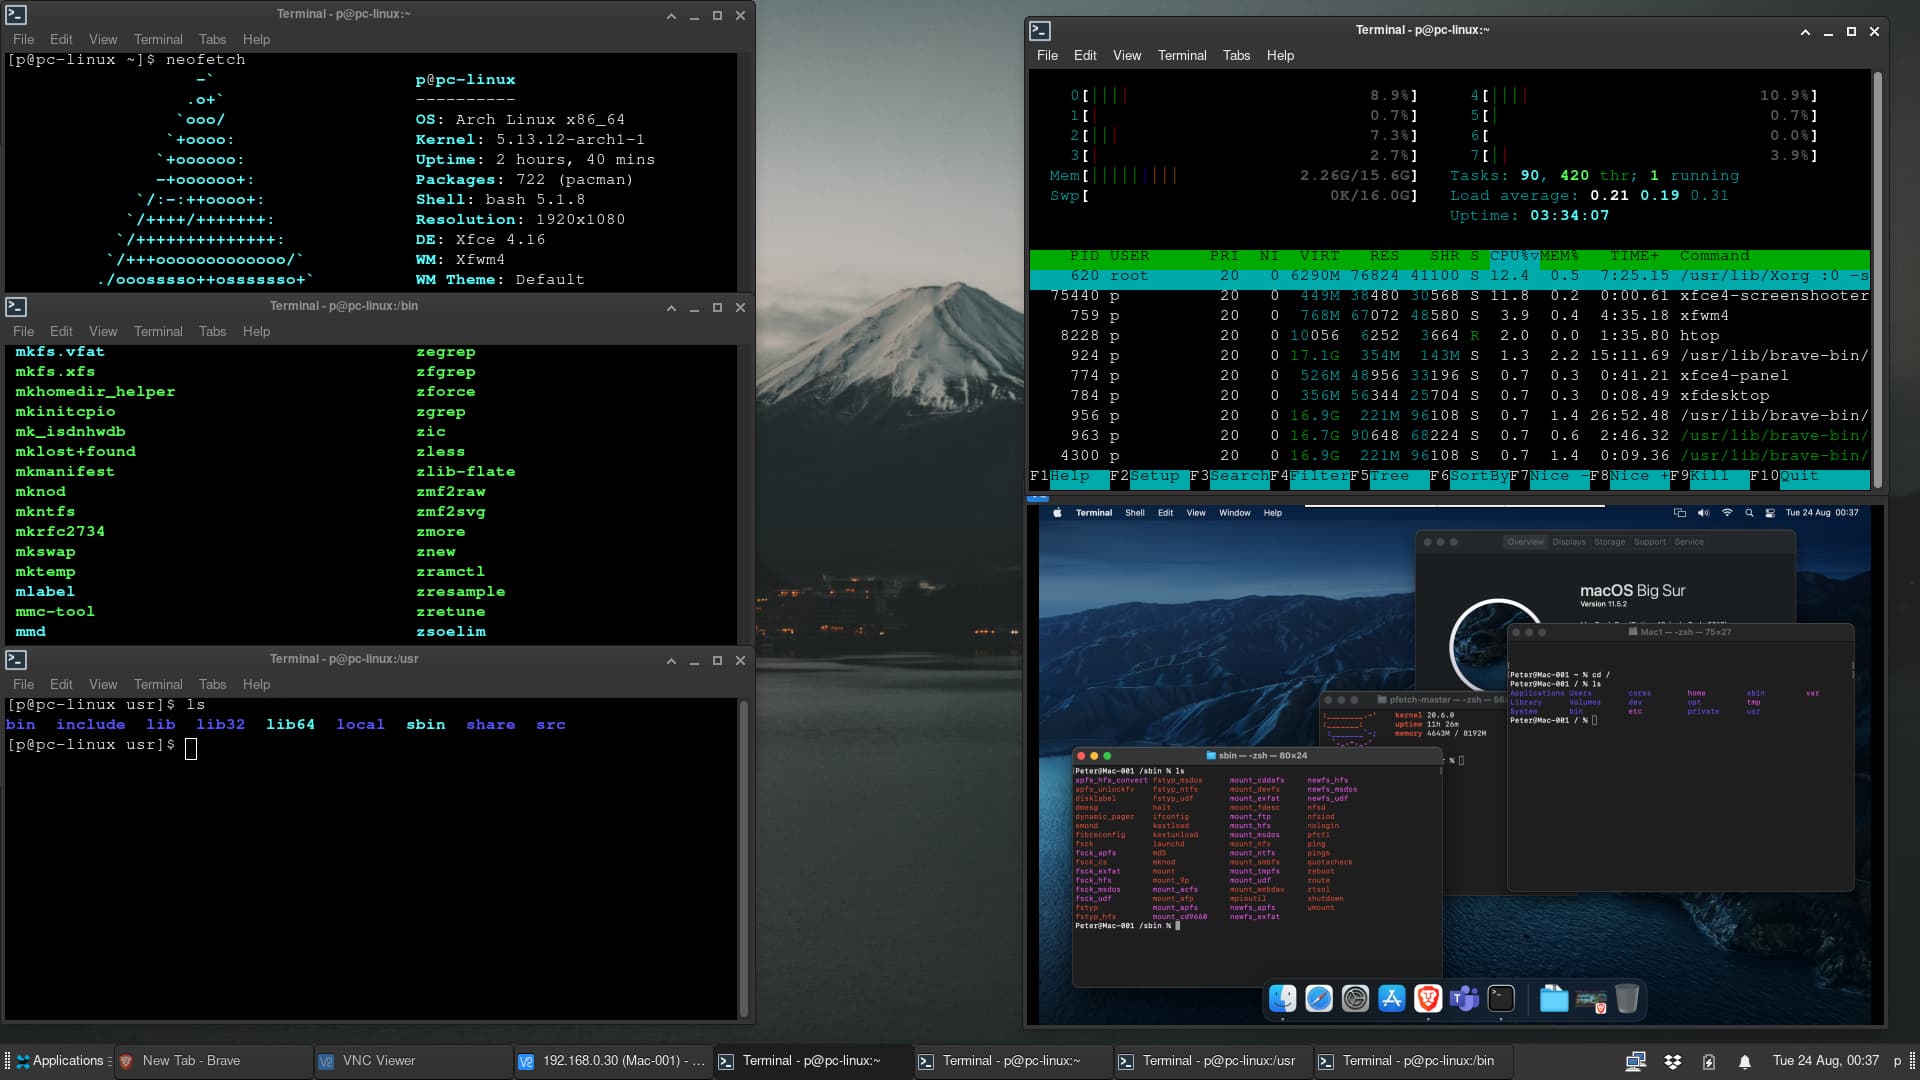Open System Preferences in the macOS dock
Image resolution: width=1920 pixels, height=1080 pixels.
1355,998
